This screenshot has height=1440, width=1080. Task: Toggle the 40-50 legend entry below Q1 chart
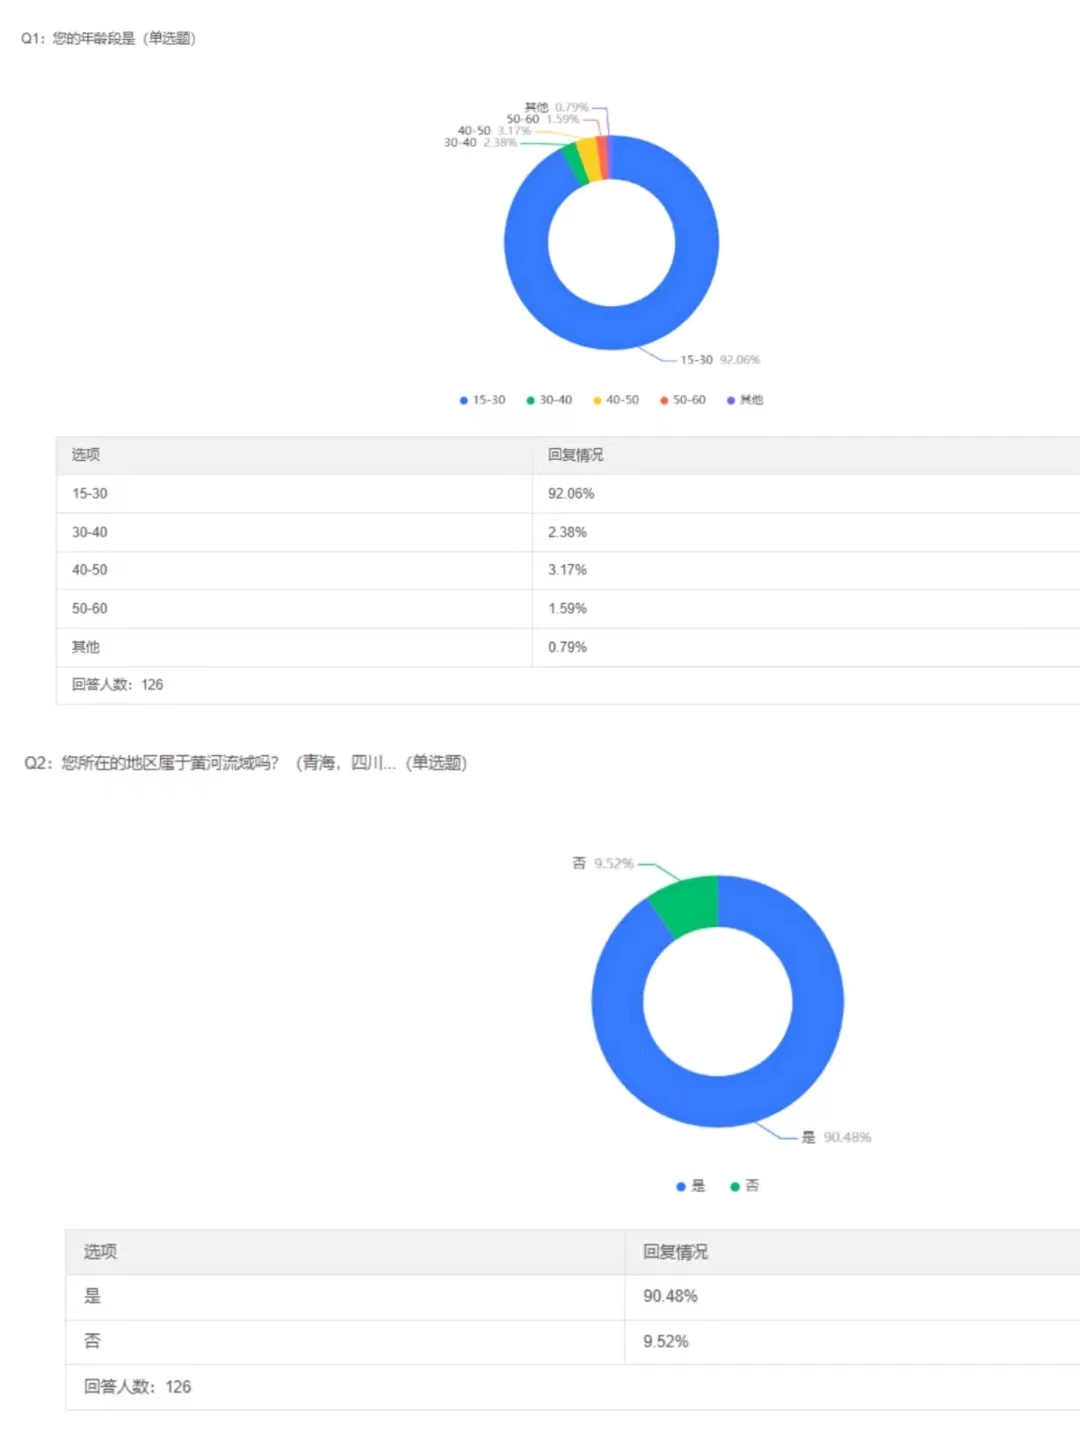[615, 400]
